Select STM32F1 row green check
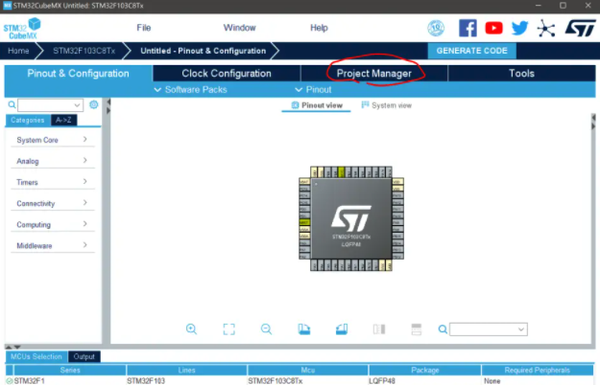The image size is (600, 385). coord(9,381)
